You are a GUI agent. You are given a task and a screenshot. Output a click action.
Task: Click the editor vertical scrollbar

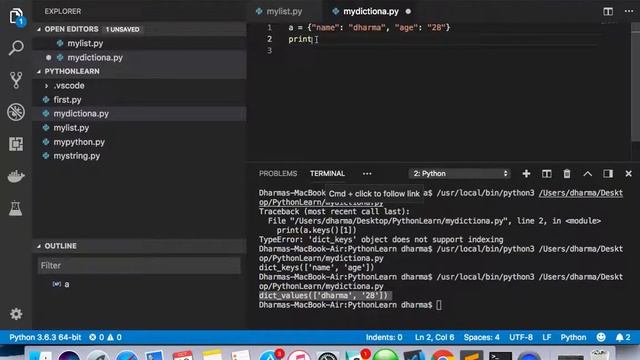(635, 82)
